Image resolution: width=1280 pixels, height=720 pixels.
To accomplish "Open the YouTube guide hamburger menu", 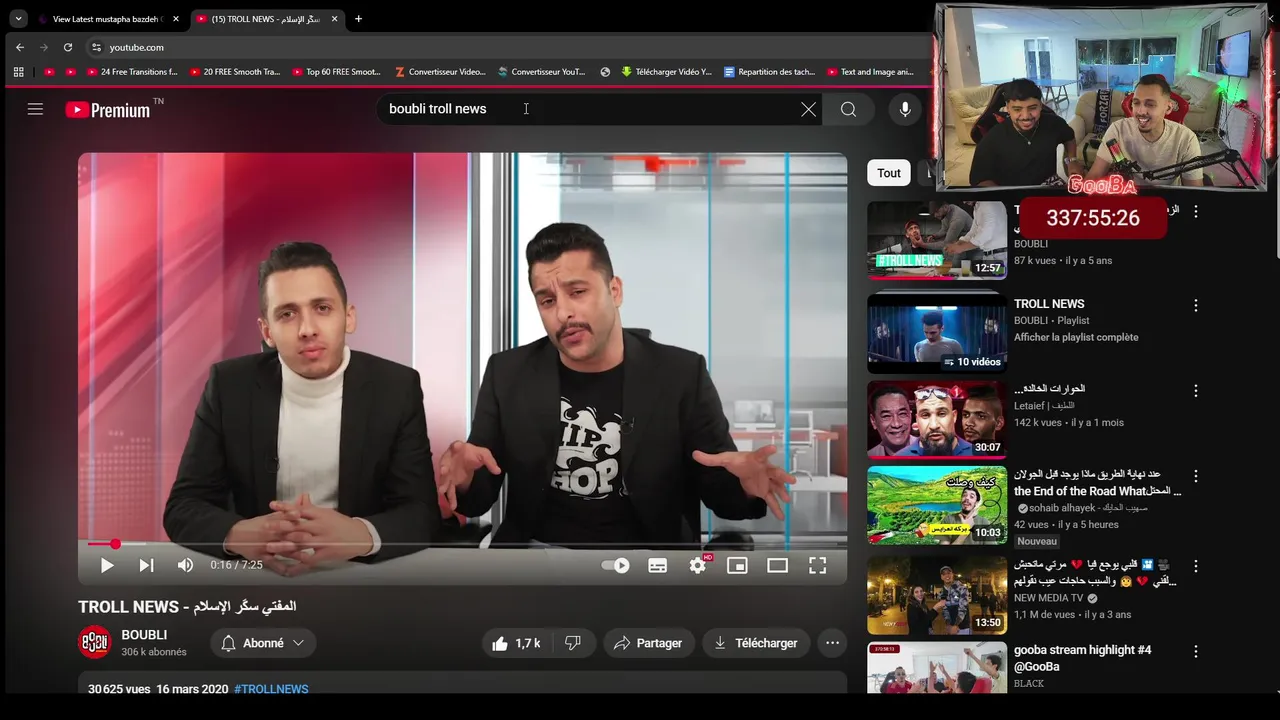I will 35,109.
